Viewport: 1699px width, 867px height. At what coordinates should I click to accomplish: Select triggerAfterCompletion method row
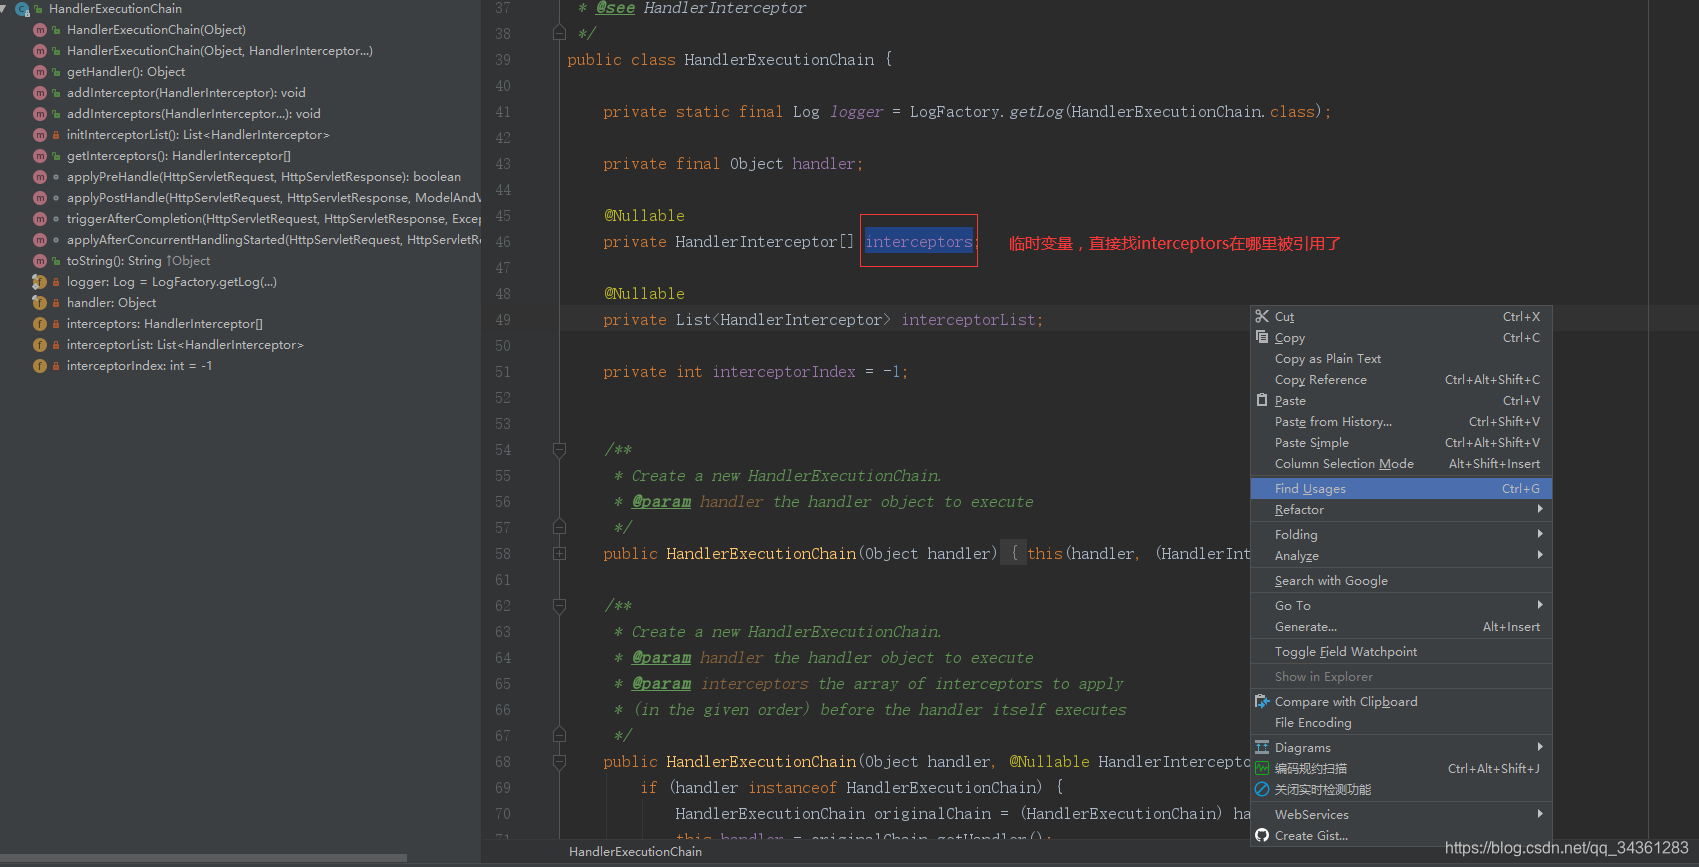point(274,219)
